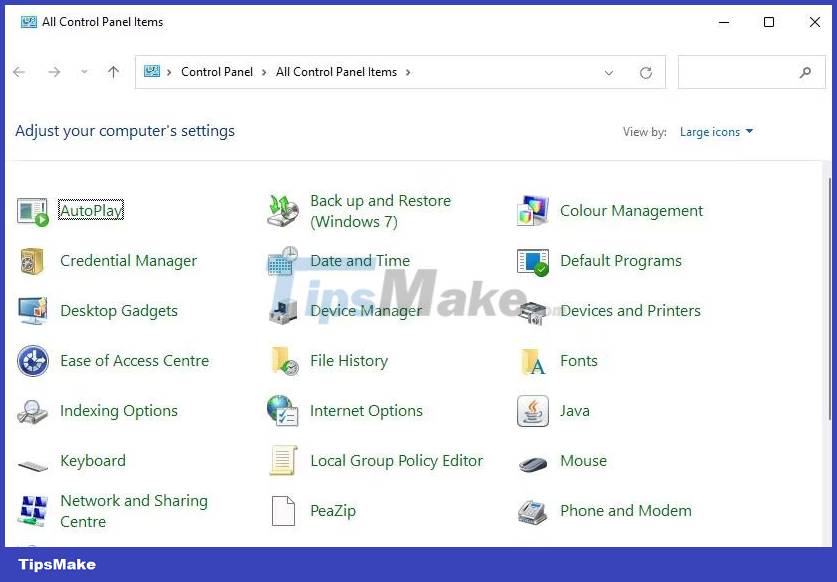The height and width of the screenshot is (582, 837).
Task: Open Mouse settings
Action: click(583, 461)
